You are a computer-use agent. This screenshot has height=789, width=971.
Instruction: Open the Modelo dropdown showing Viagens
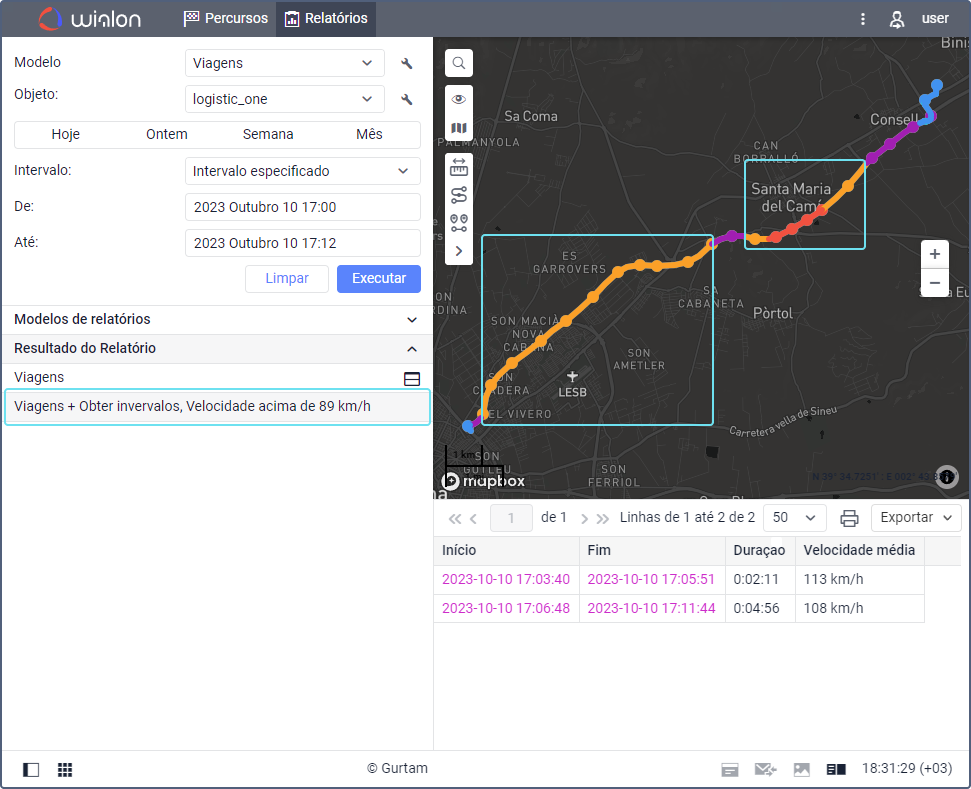click(285, 63)
